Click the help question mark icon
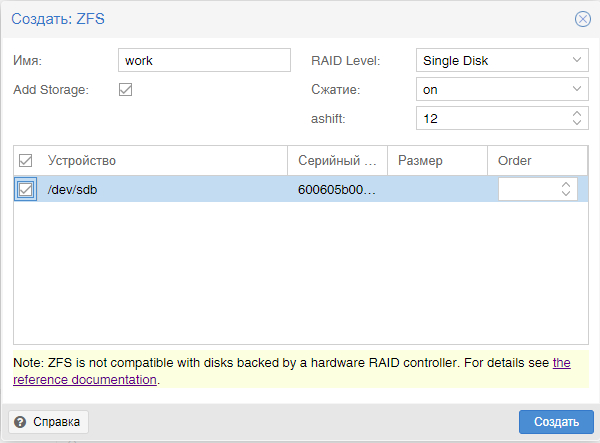 (x=20, y=422)
